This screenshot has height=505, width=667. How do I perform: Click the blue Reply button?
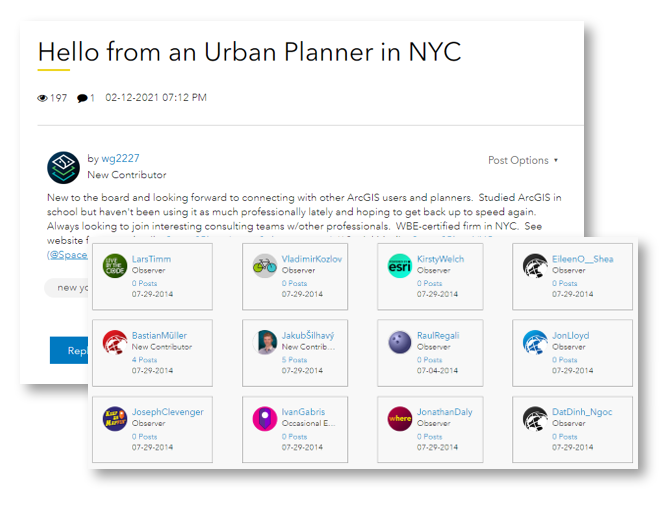pyautogui.click(x=69, y=351)
